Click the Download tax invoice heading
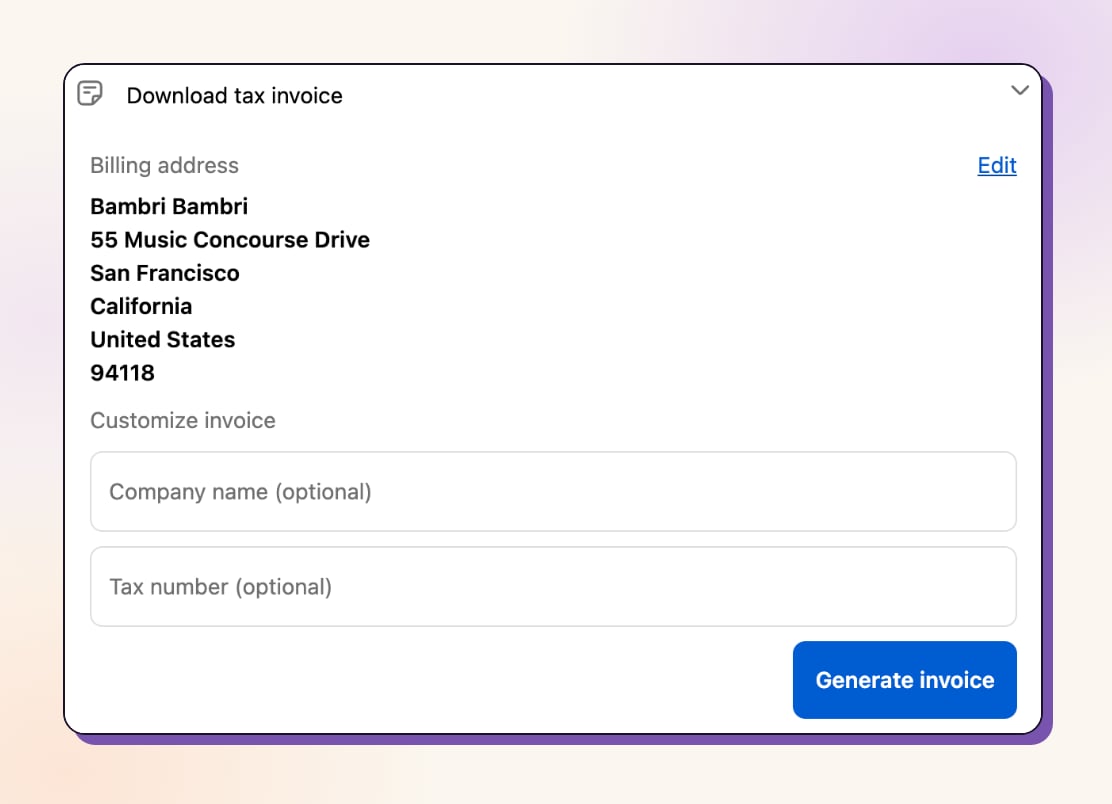Image resolution: width=1112 pixels, height=804 pixels. point(235,96)
